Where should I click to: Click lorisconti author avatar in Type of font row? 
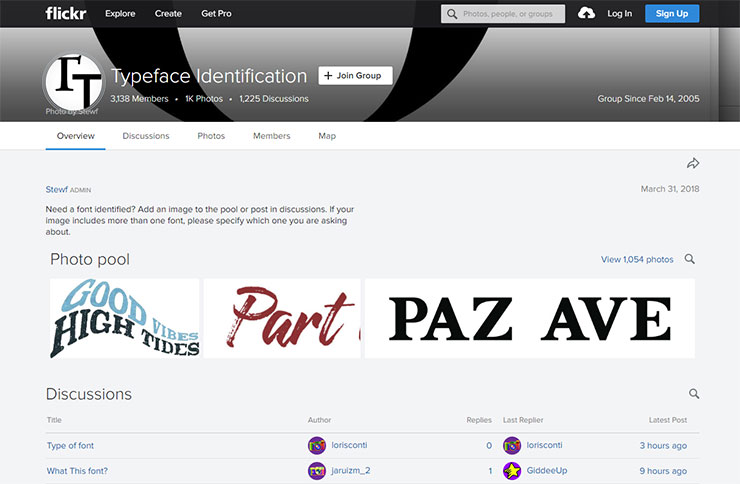[x=317, y=445]
